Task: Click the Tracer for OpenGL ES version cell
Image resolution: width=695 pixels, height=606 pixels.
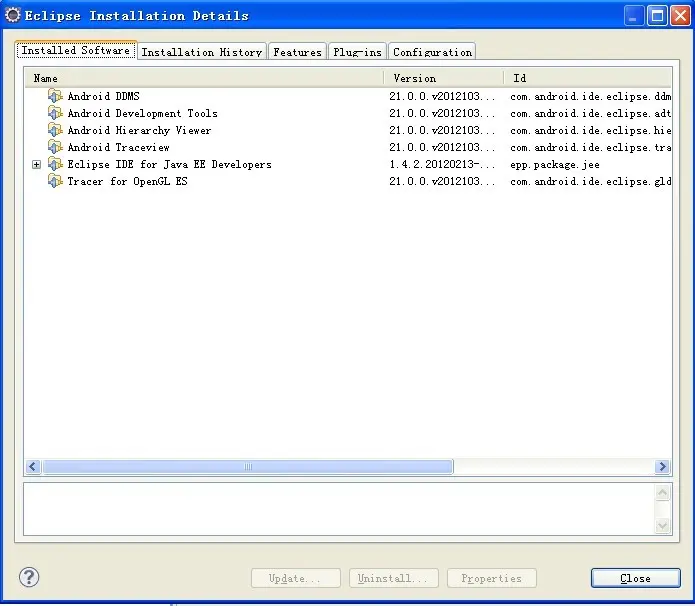Action: tap(442, 181)
